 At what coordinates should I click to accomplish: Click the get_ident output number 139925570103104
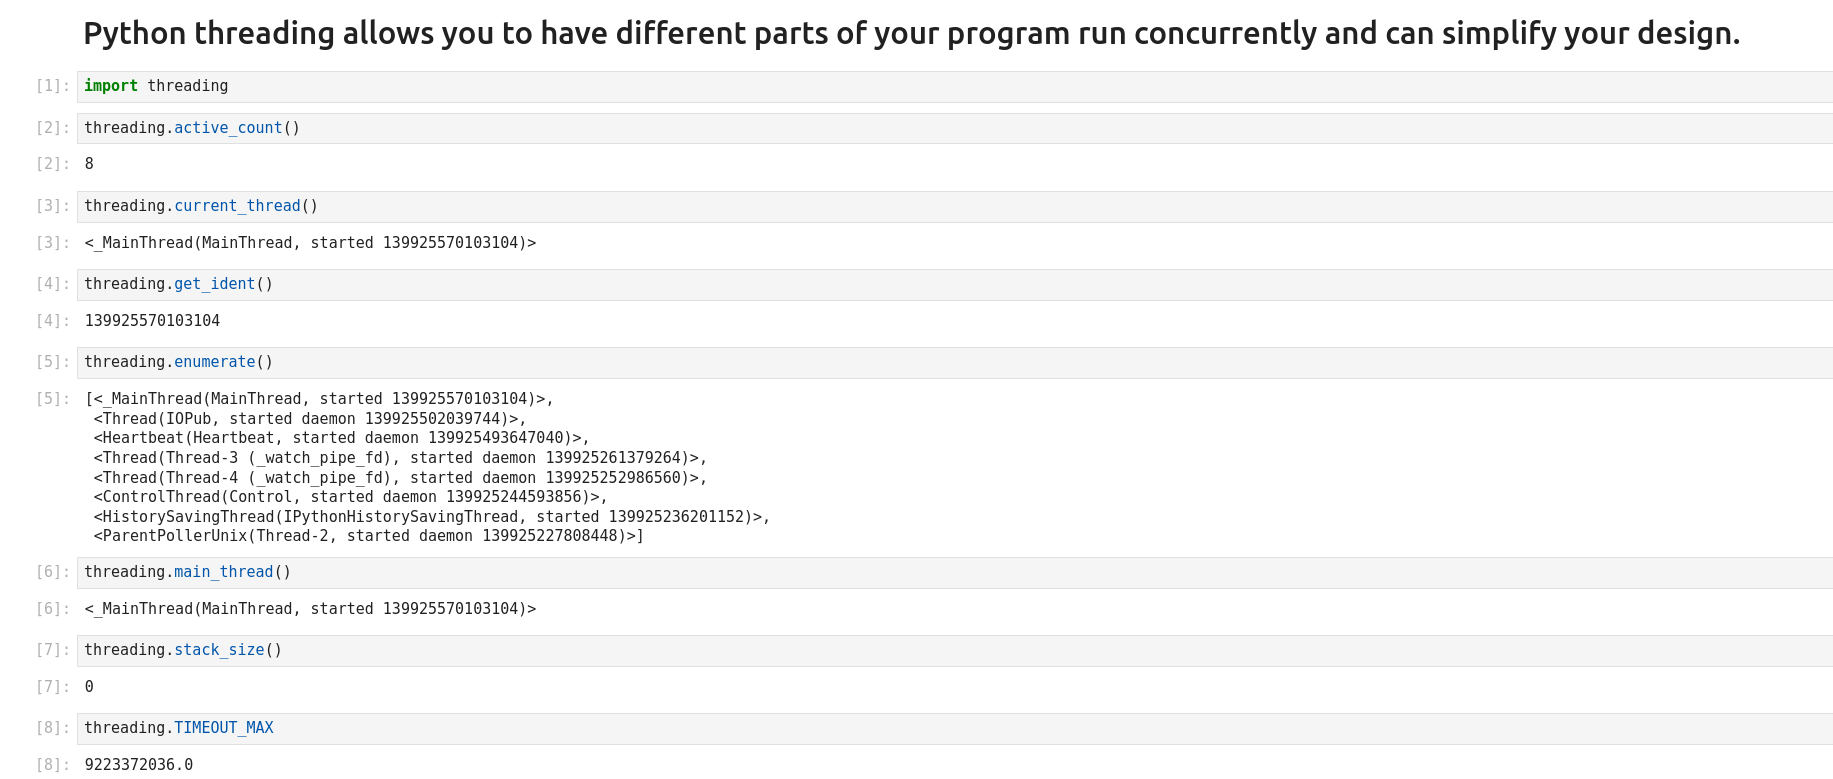point(152,321)
